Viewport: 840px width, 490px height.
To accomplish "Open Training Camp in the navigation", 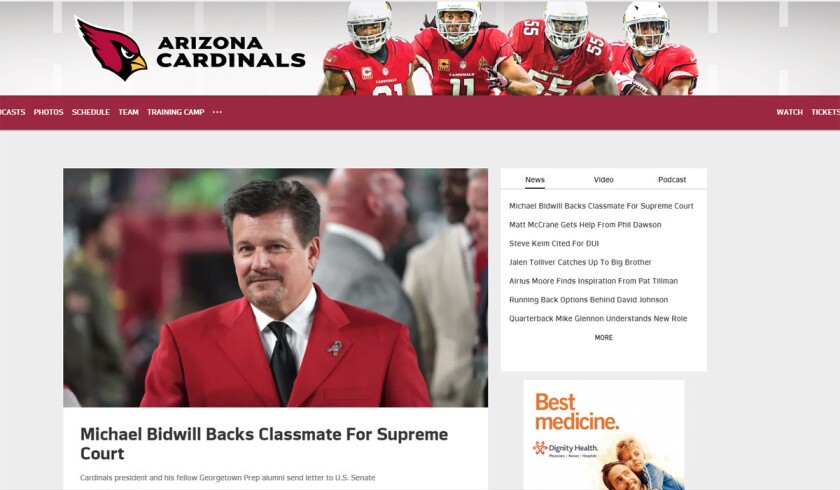I will (176, 112).
